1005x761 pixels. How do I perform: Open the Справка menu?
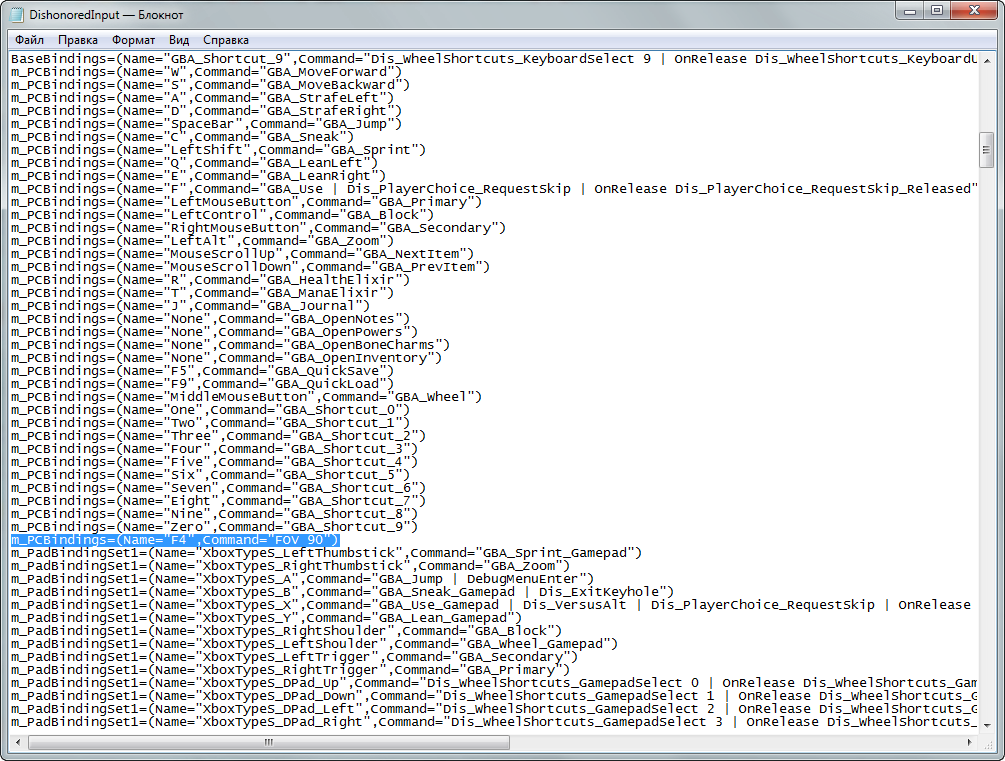pos(226,40)
